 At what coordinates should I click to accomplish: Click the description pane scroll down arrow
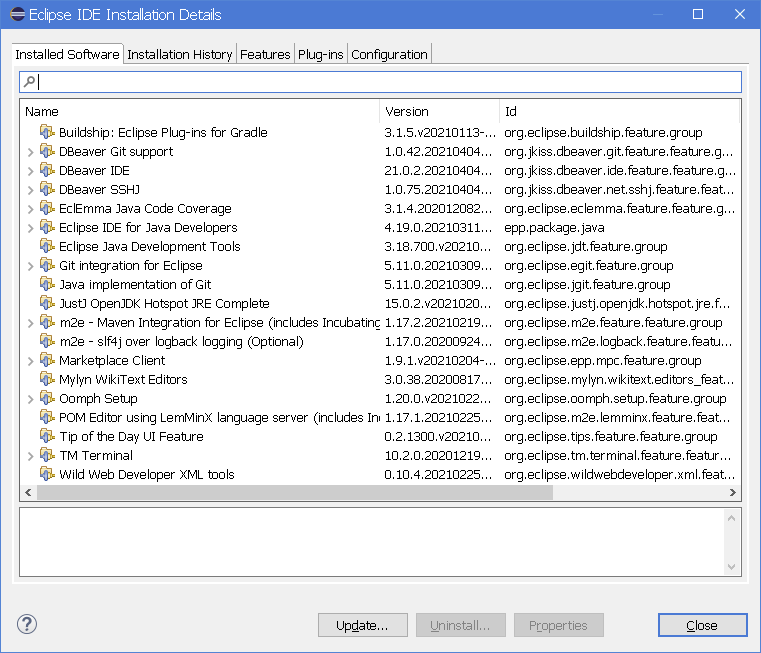pyautogui.click(x=731, y=567)
